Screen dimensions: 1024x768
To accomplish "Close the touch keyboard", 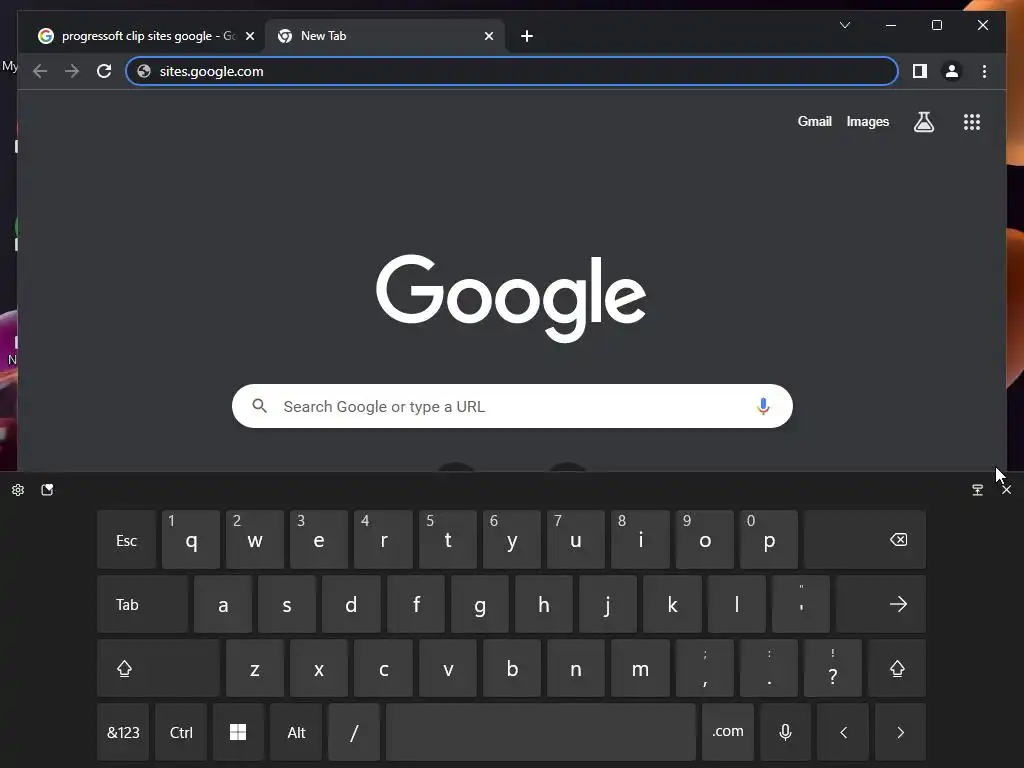I will [x=1006, y=490].
